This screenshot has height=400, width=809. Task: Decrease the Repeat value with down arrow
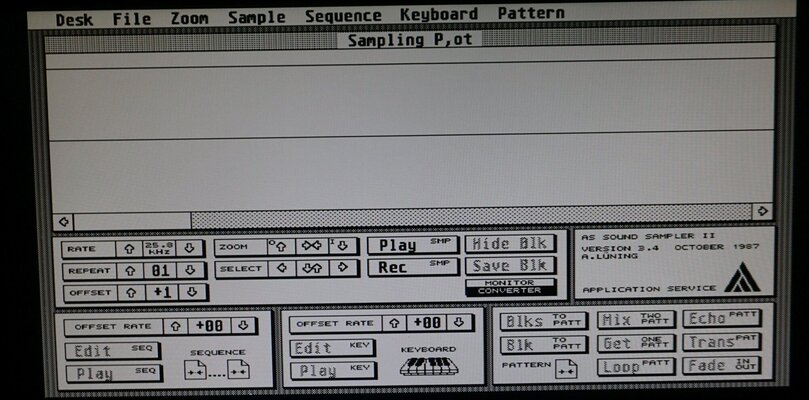tap(191, 271)
